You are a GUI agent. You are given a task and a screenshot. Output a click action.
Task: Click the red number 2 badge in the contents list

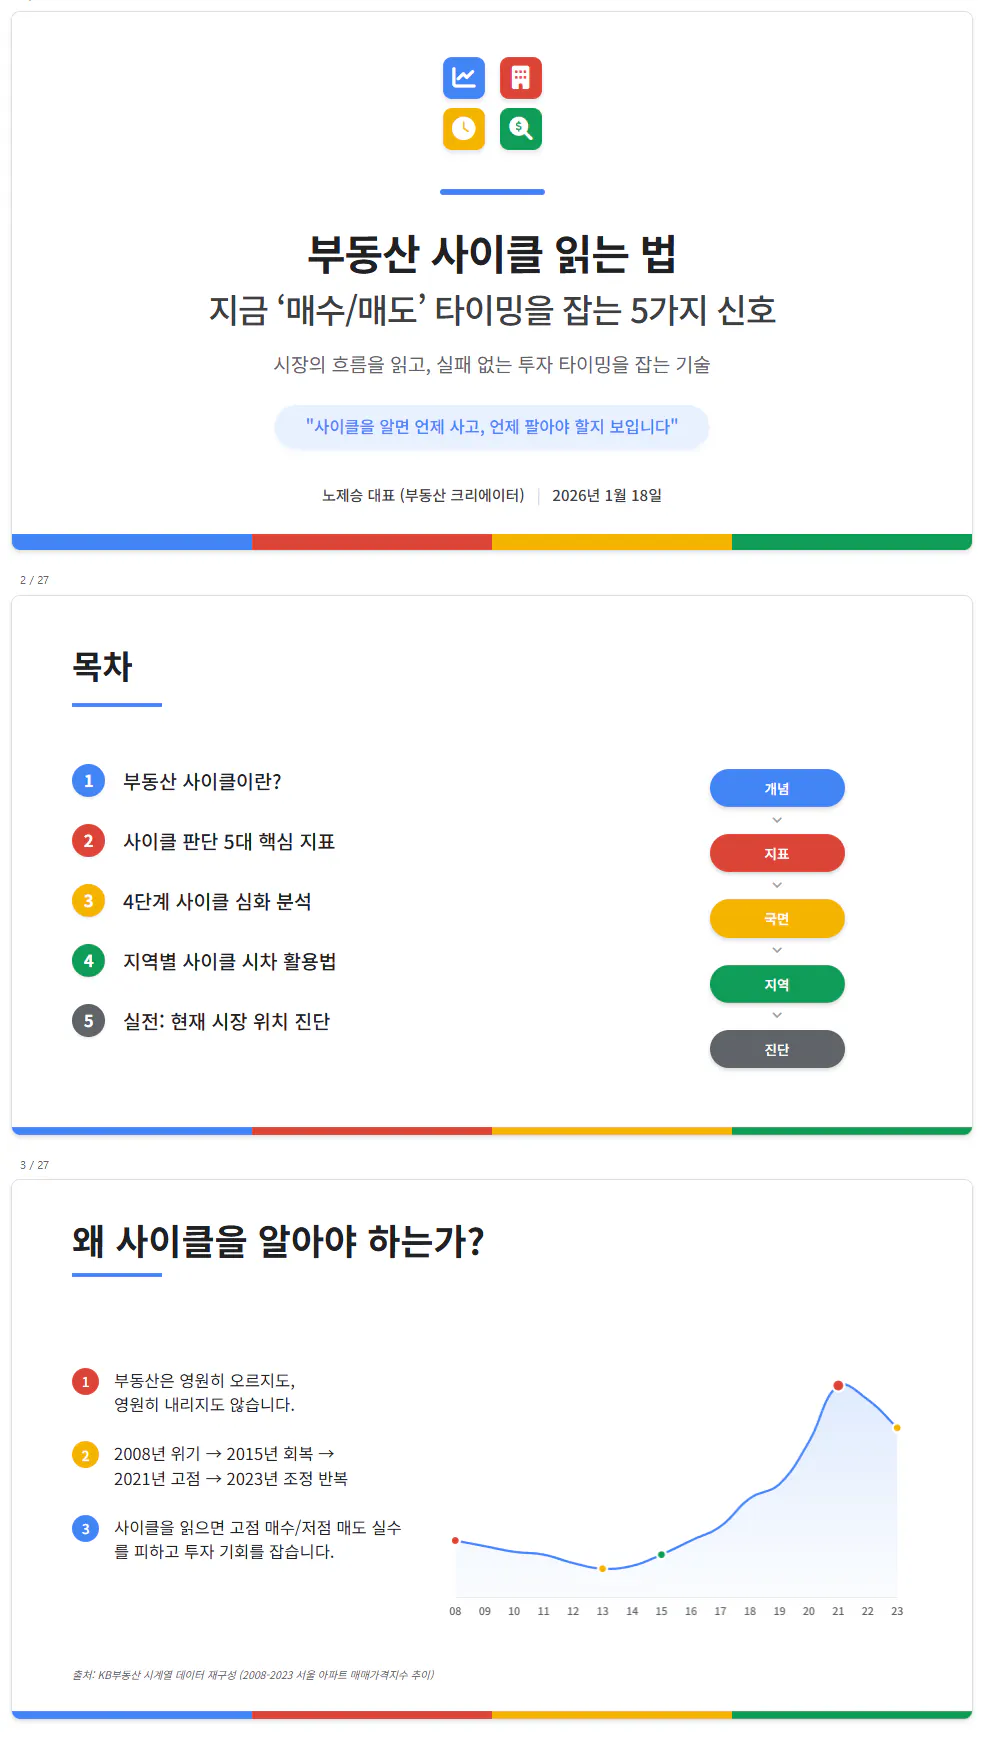(88, 841)
